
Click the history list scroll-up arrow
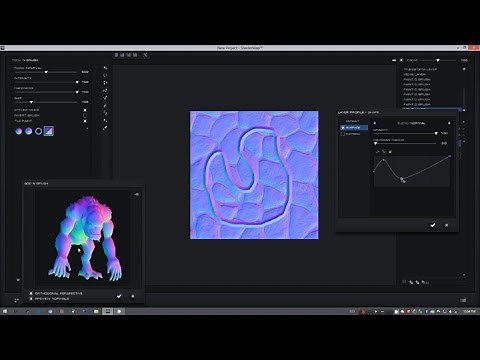[464, 69]
